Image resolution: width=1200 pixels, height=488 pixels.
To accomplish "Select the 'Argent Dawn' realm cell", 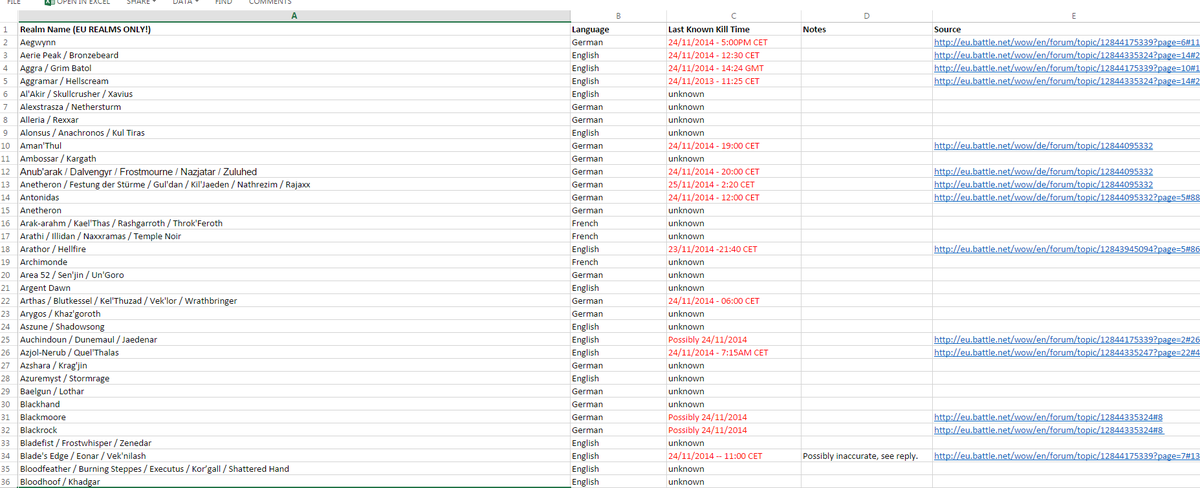I will point(293,288).
